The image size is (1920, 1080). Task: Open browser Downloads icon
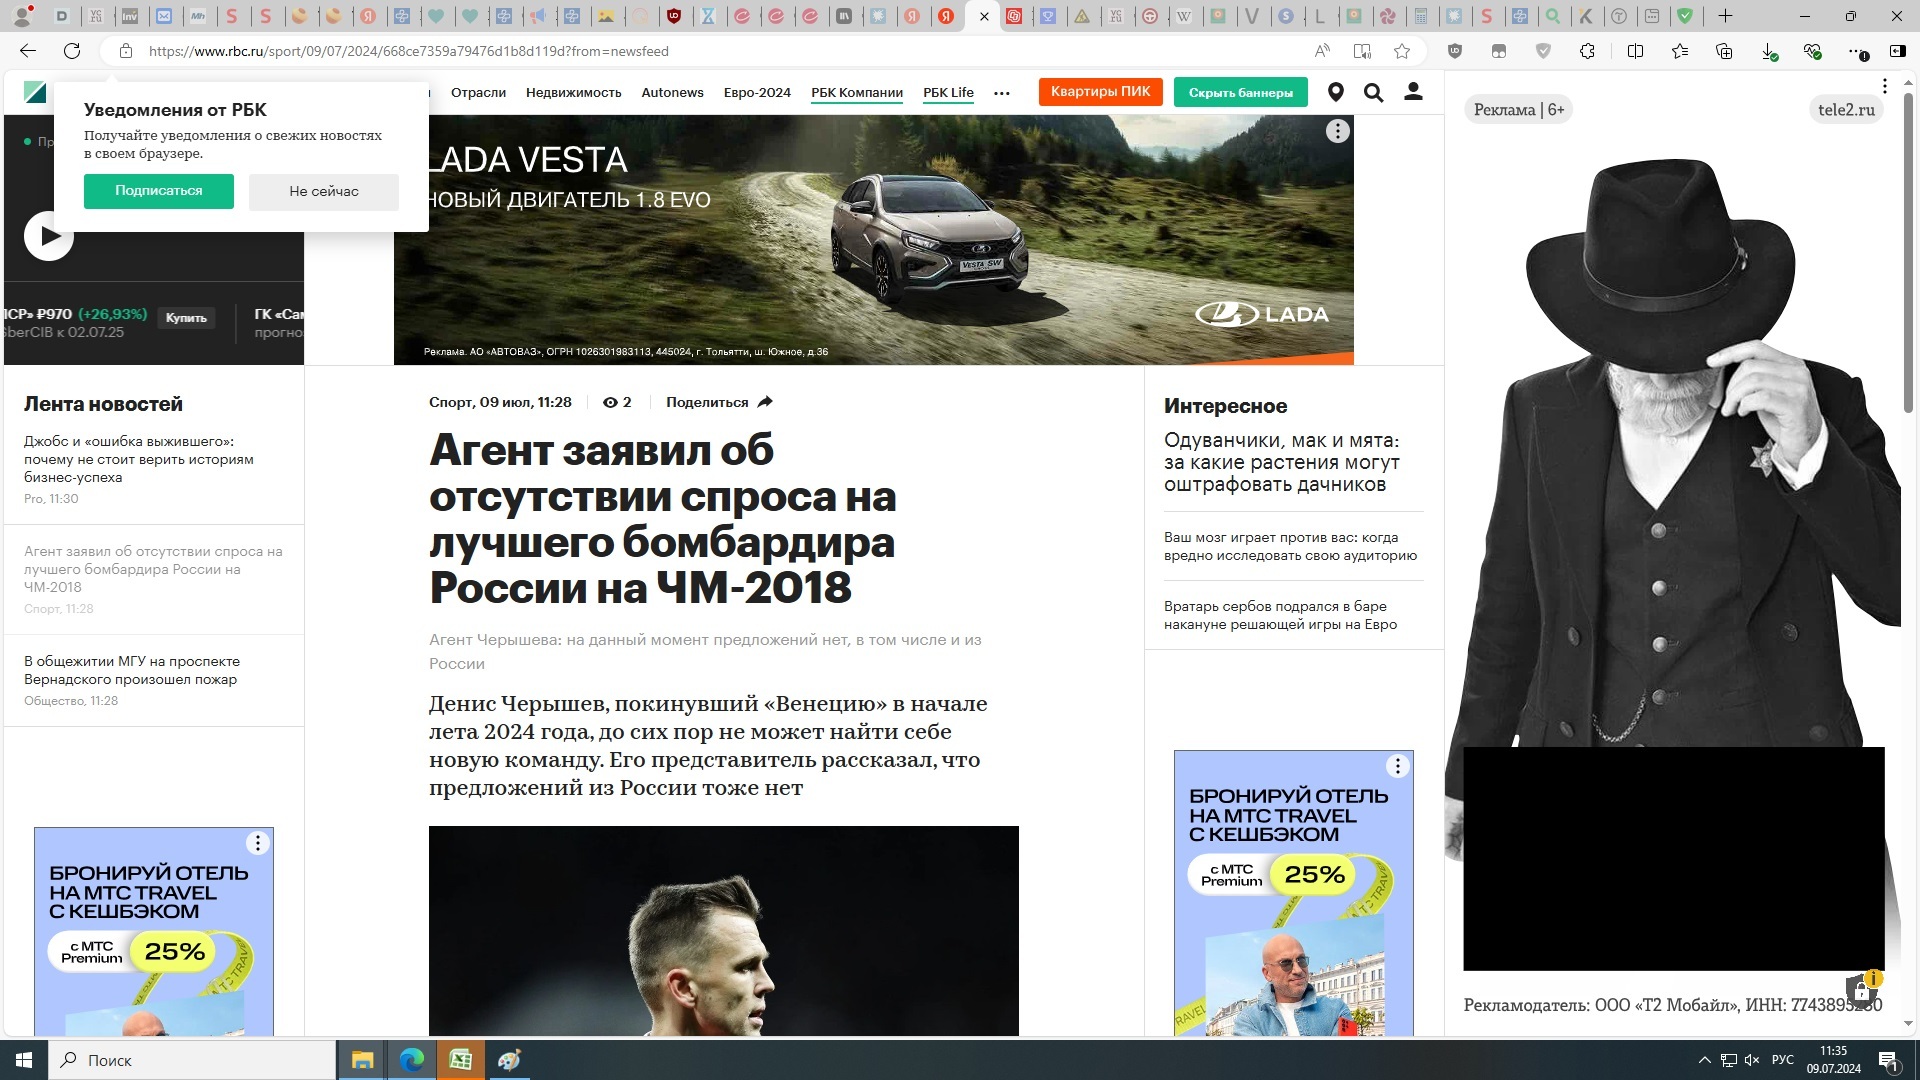point(1768,51)
